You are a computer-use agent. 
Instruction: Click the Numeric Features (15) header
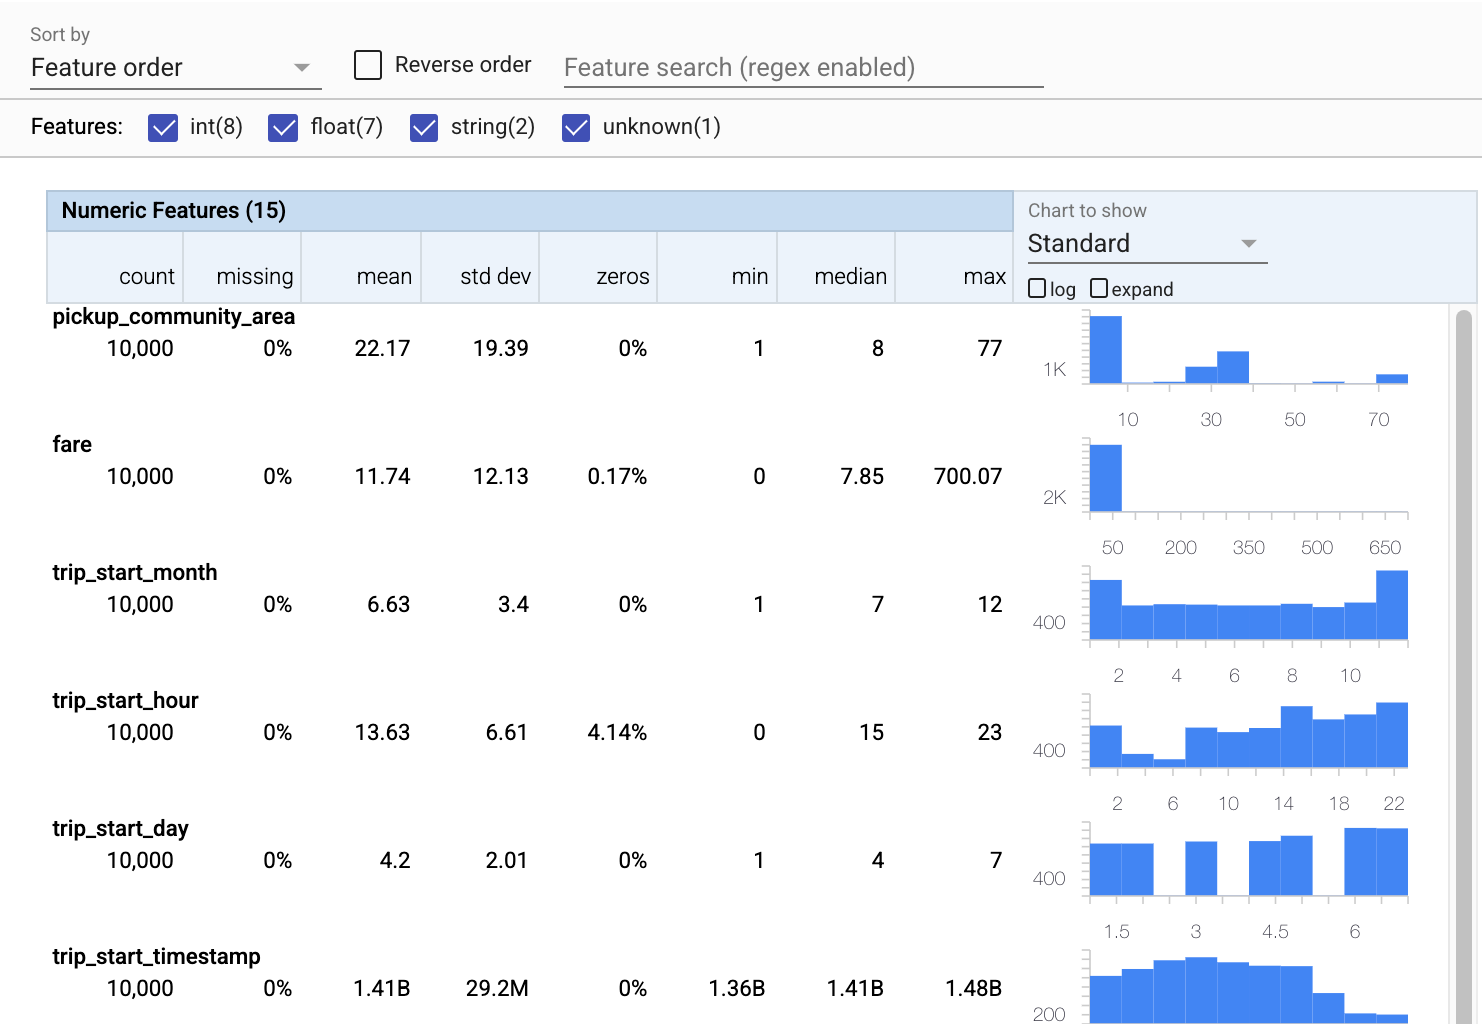click(x=174, y=211)
